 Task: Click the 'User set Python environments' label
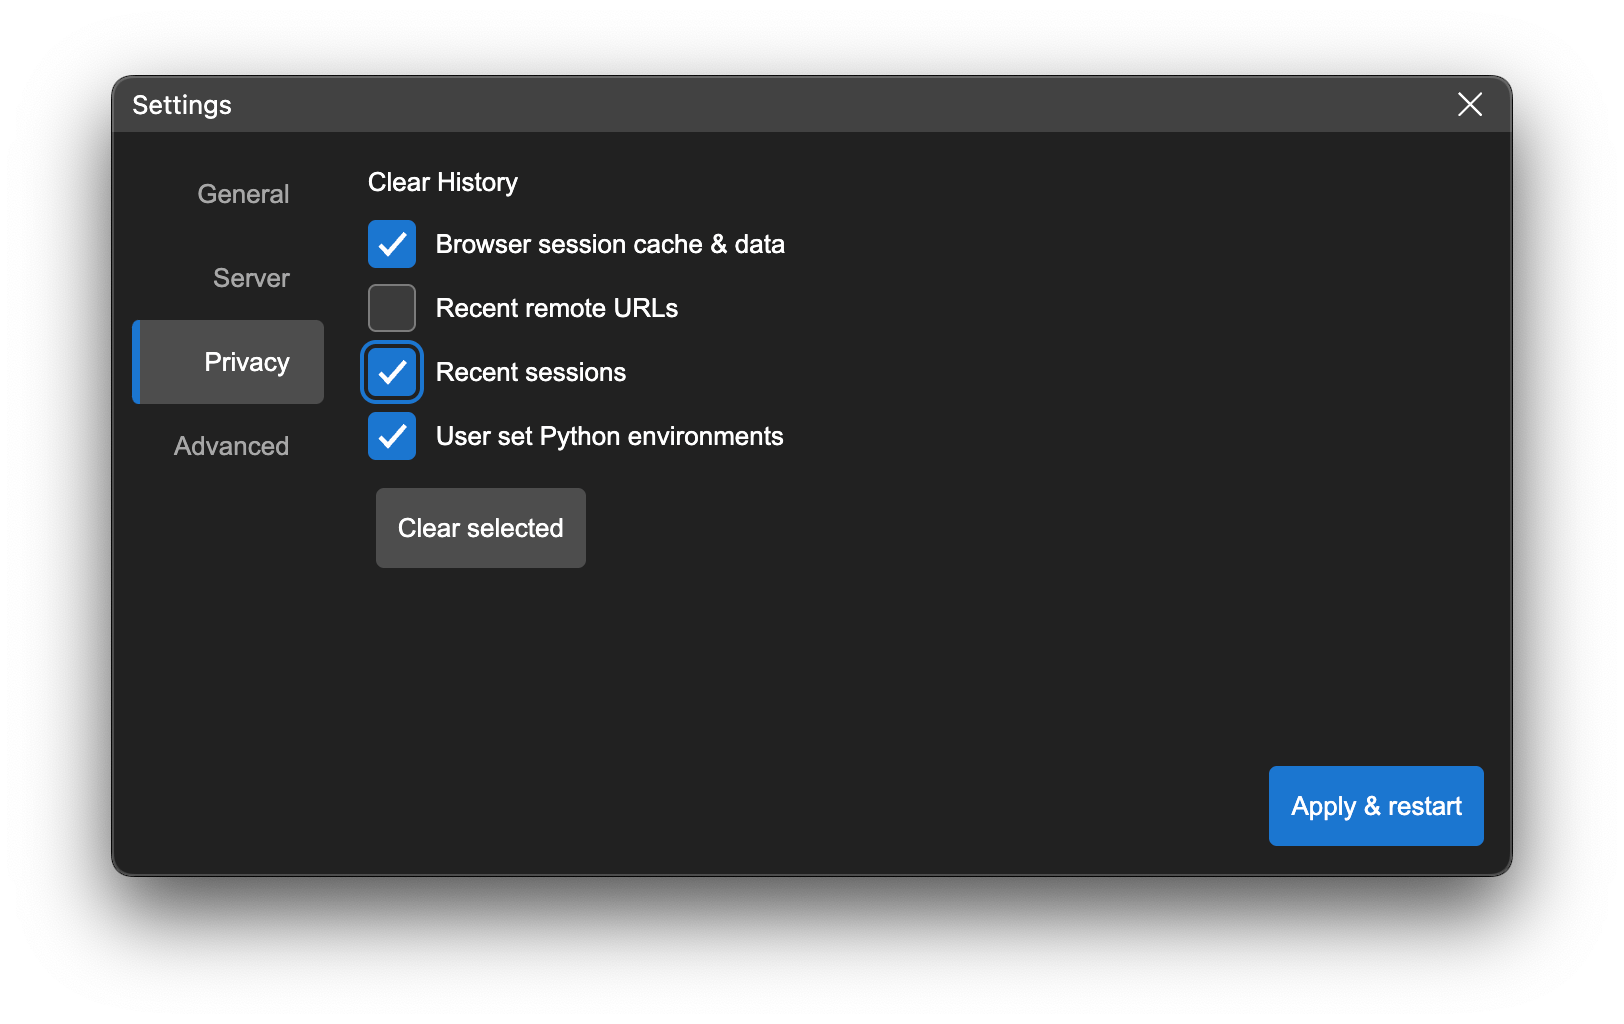point(609,436)
